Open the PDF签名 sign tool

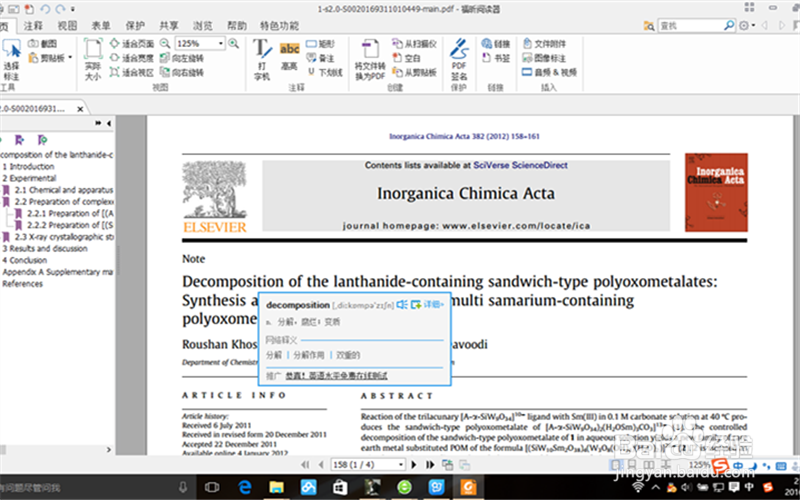pyautogui.click(x=459, y=59)
